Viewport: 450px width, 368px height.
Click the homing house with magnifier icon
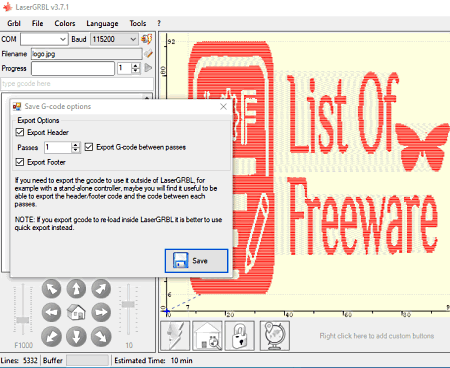pos(207,336)
